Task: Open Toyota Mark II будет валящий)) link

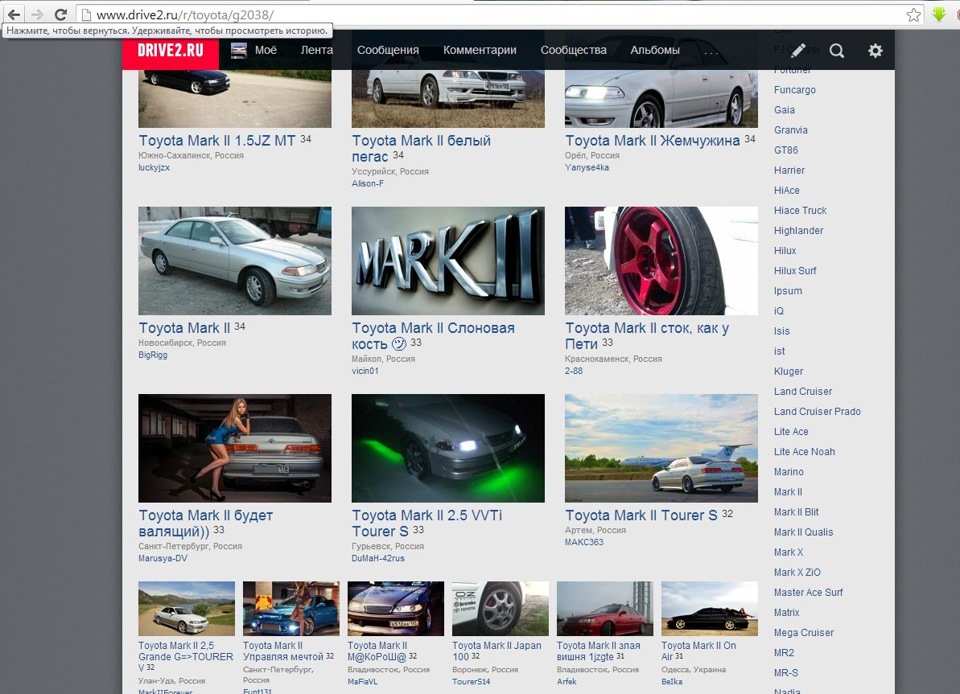Action: [x=206, y=523]
